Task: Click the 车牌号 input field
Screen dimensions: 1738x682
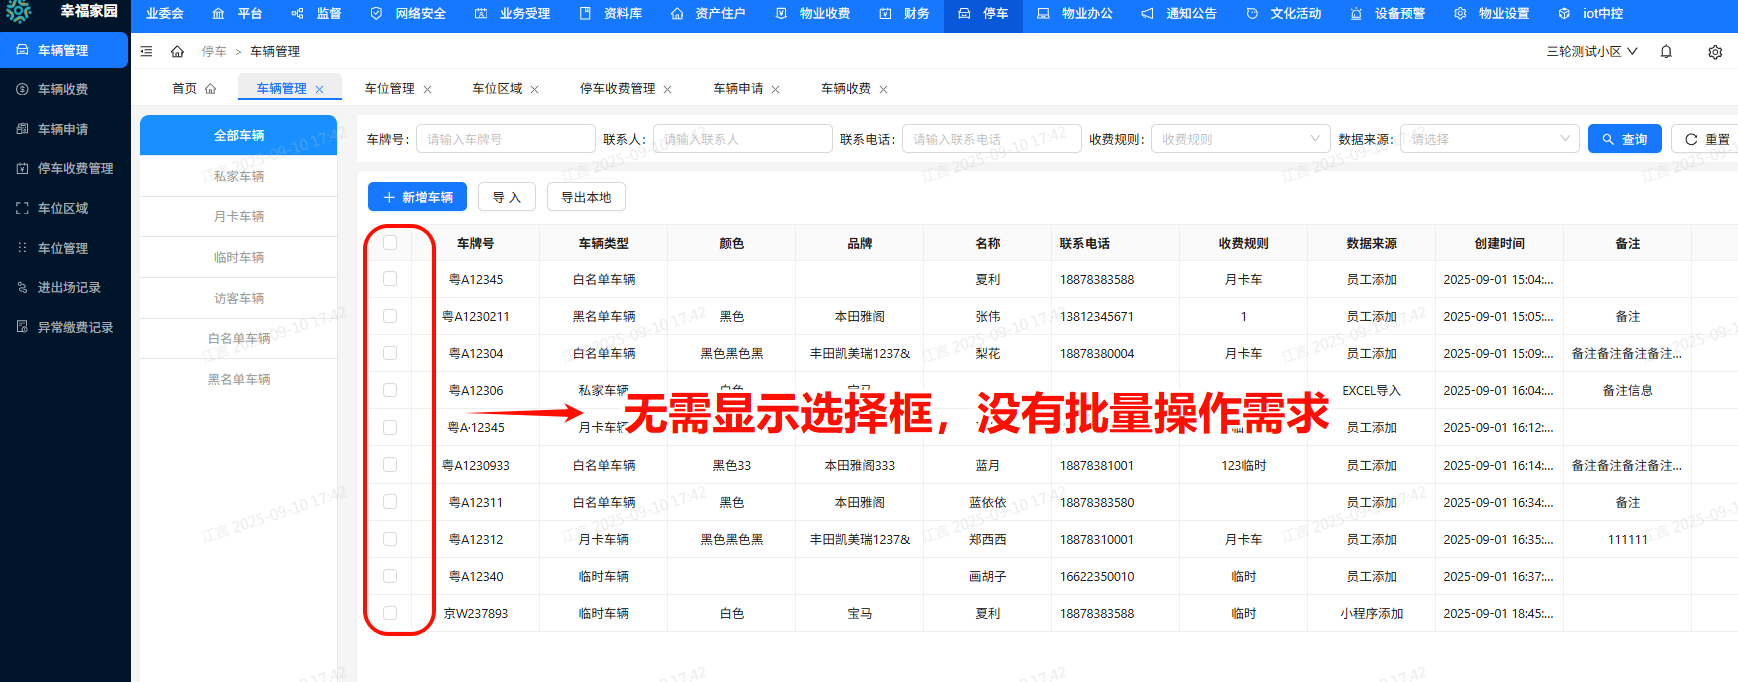Action: [x=505, y=139]
